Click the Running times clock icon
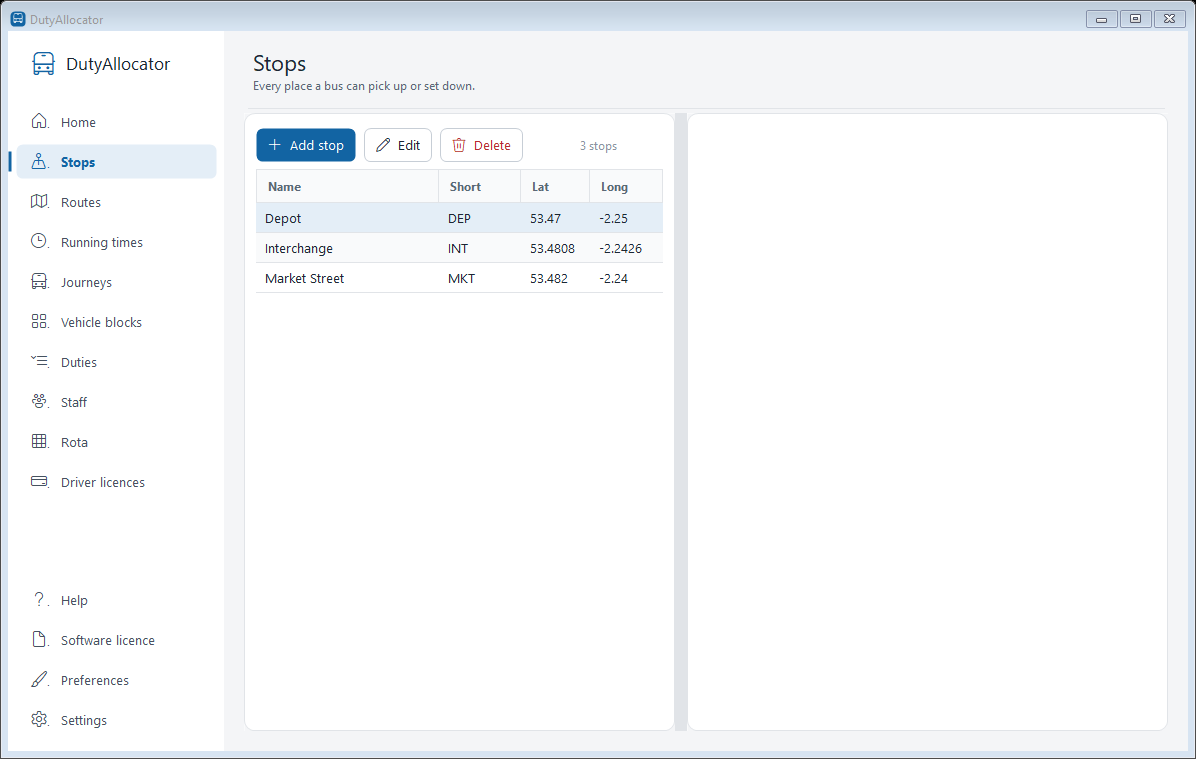 point(40,241)
